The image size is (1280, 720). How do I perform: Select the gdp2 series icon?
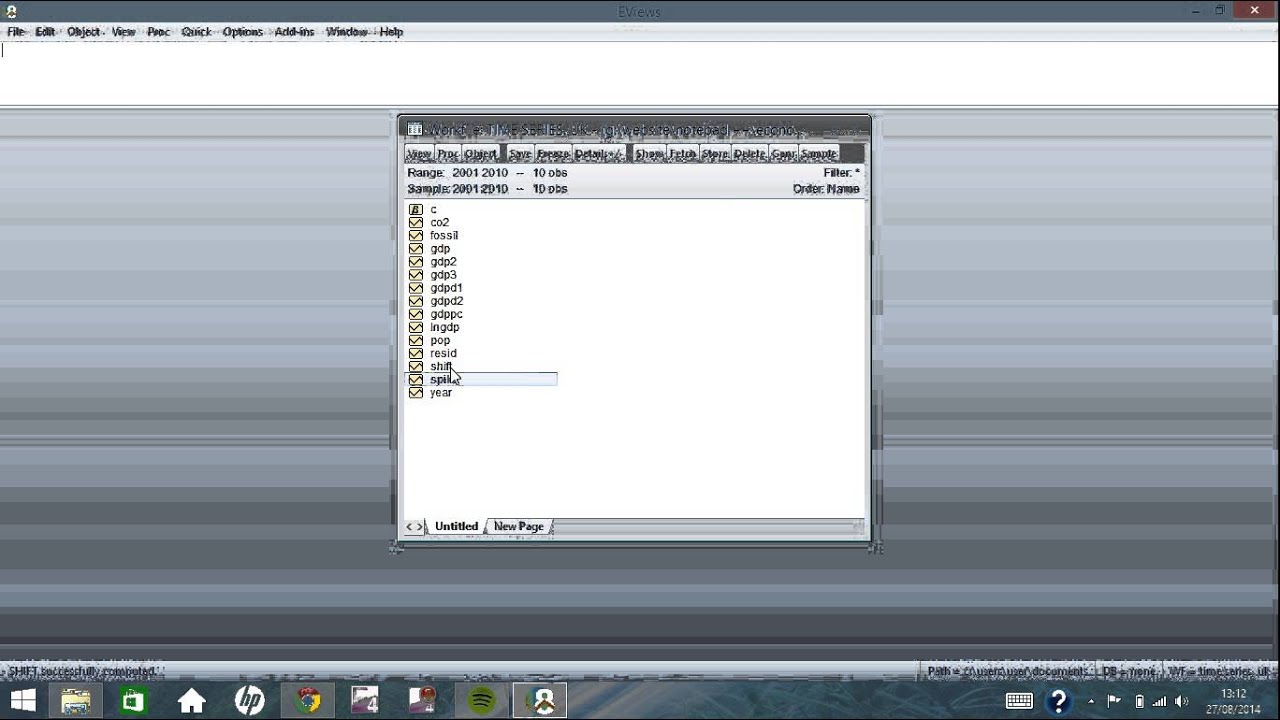click(416, 261)
